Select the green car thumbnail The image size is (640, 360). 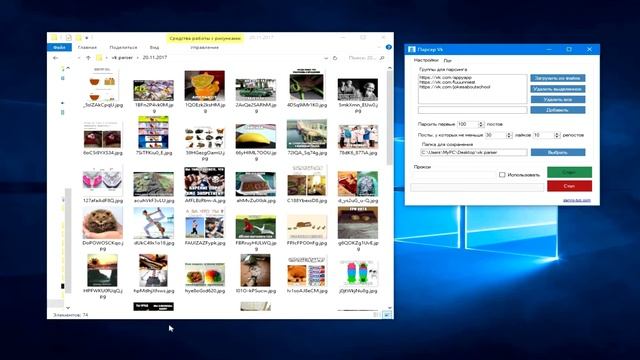pos(256,89)
